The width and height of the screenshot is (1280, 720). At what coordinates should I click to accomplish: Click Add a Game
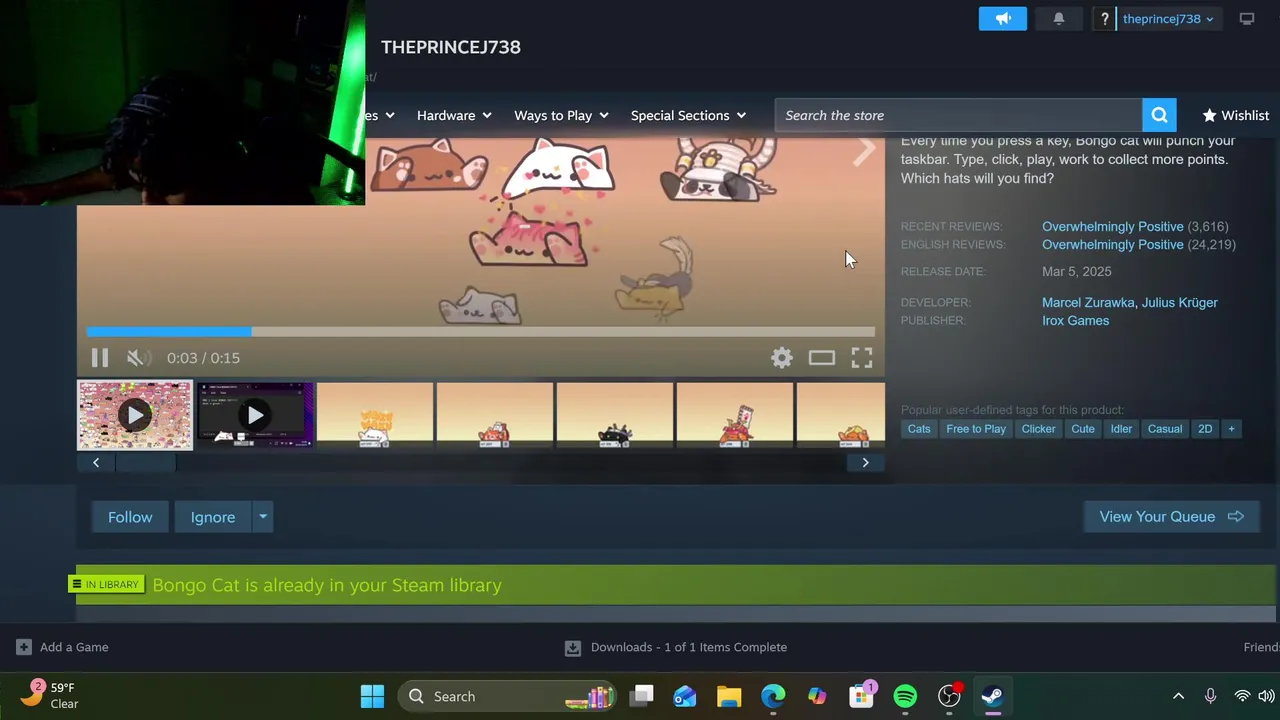coord(62,647)
